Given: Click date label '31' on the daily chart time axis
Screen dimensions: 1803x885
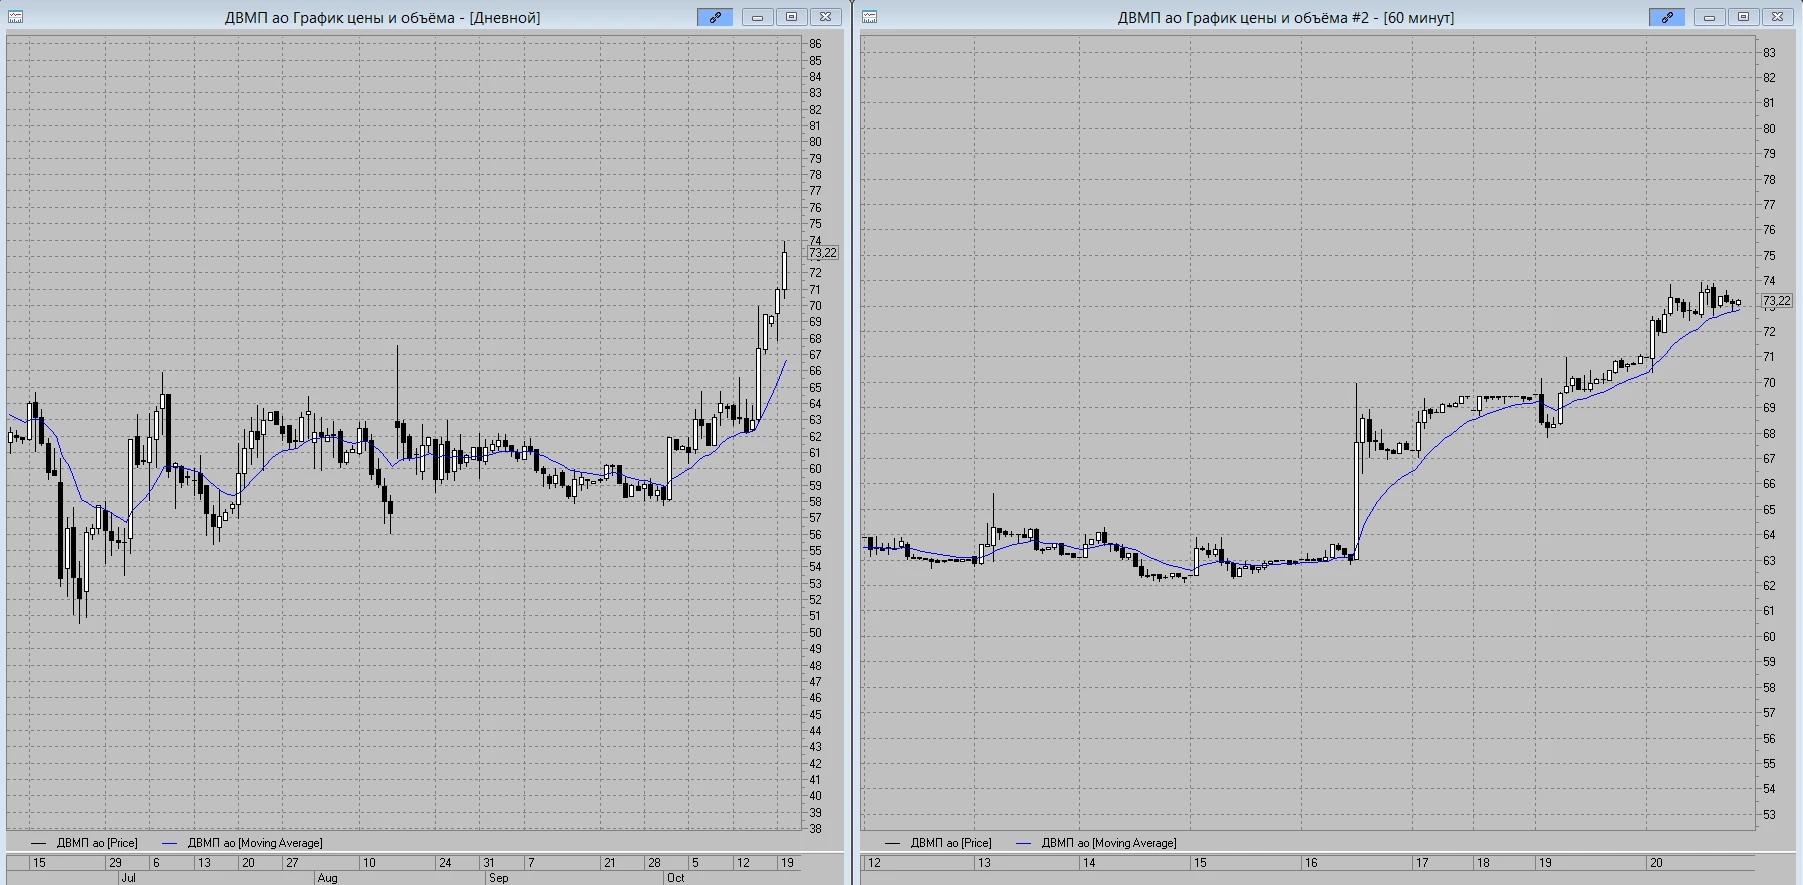Looking at the screenshot, I should (489, 863).
